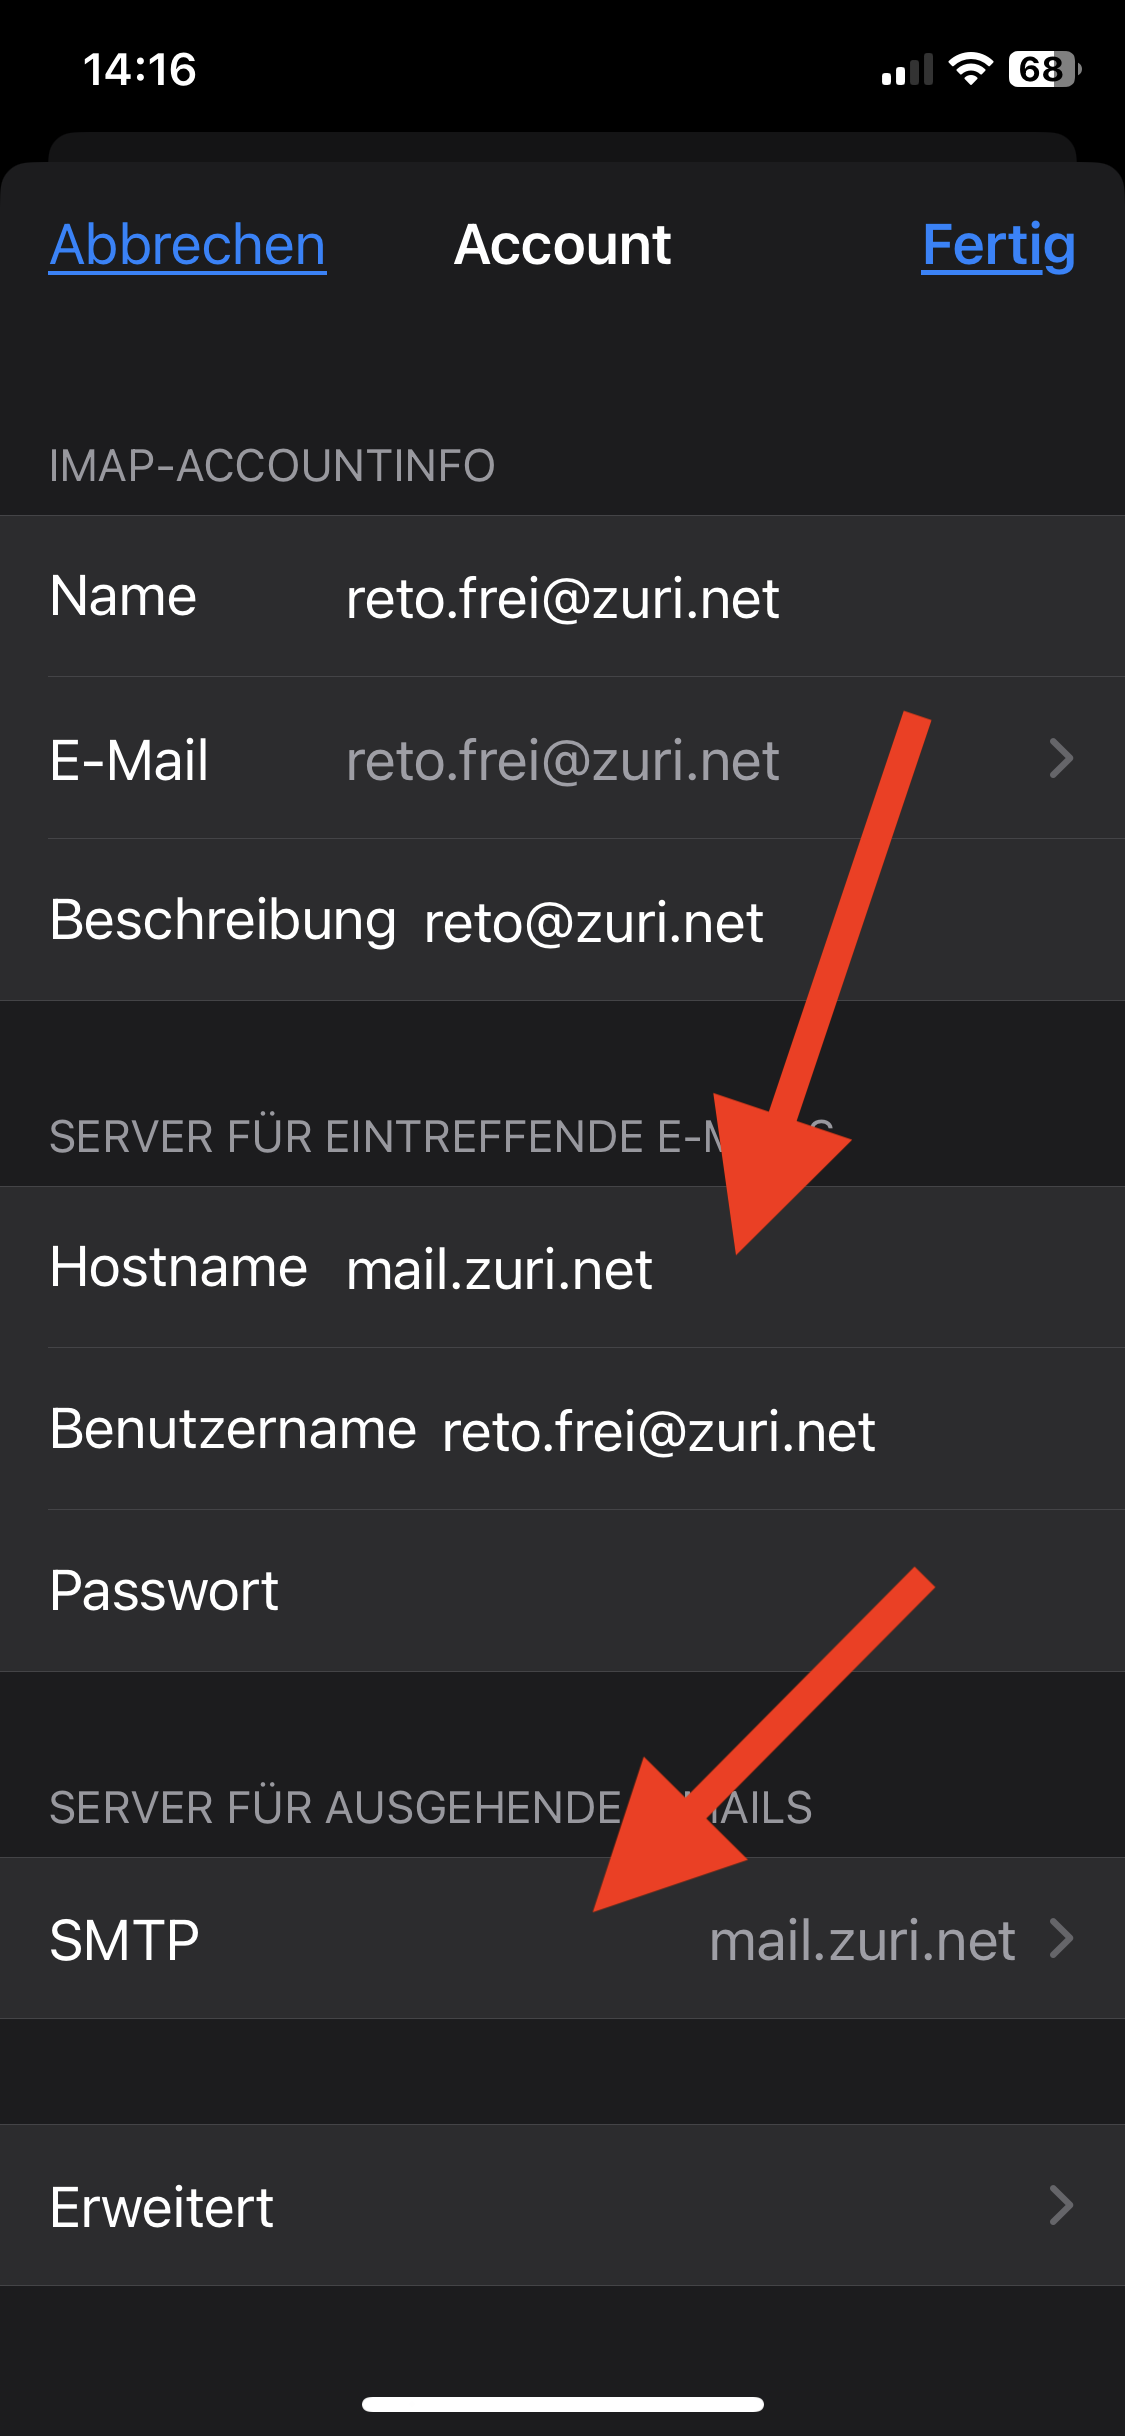Tap the Erweitert row chevron
This screenshot has width=1125, height=2436.
(1061, 2206)
